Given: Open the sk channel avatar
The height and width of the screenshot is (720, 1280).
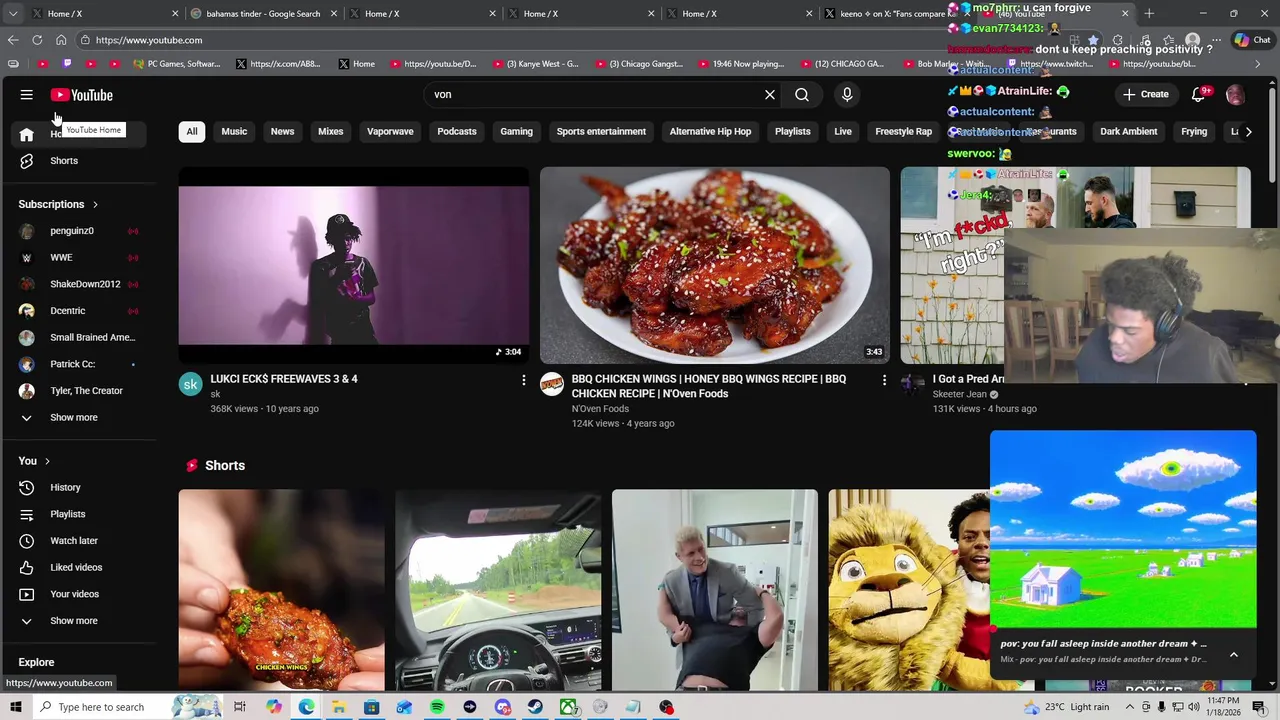Looking at the screenshot, I should pyautogui.click(x=191, y=384).
